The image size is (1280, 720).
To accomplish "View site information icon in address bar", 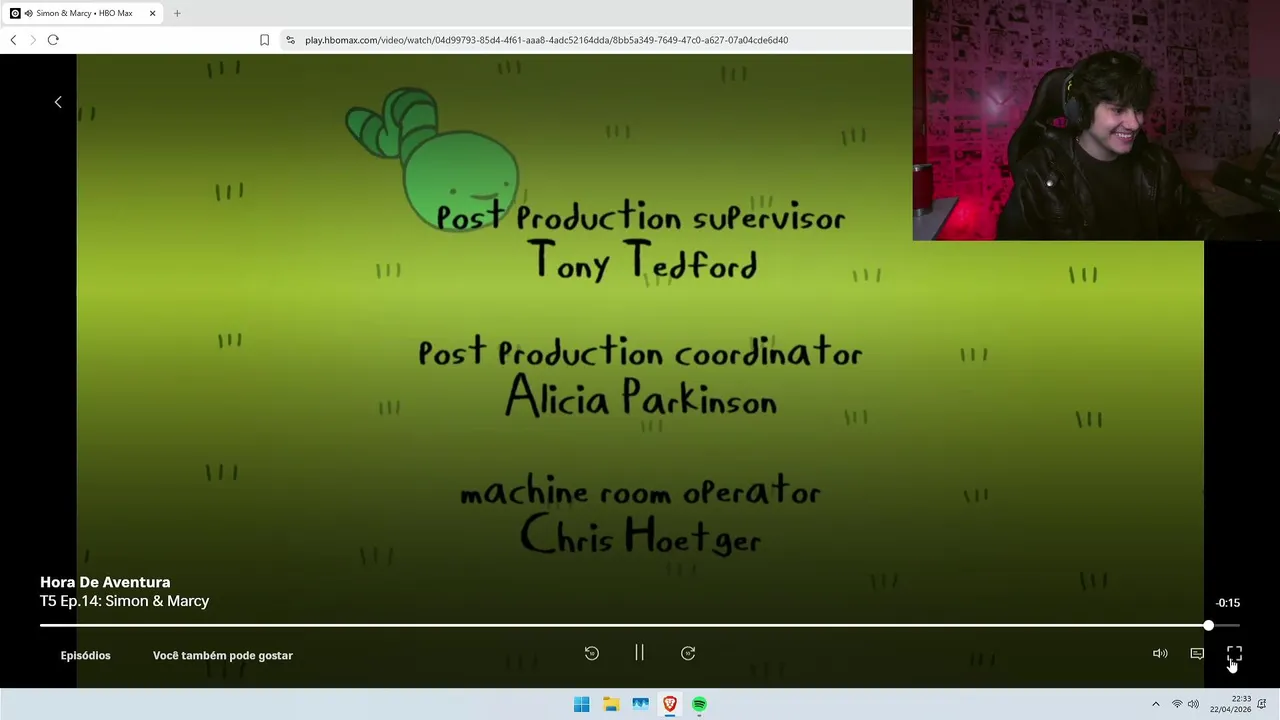I will (x=290, y=40).
